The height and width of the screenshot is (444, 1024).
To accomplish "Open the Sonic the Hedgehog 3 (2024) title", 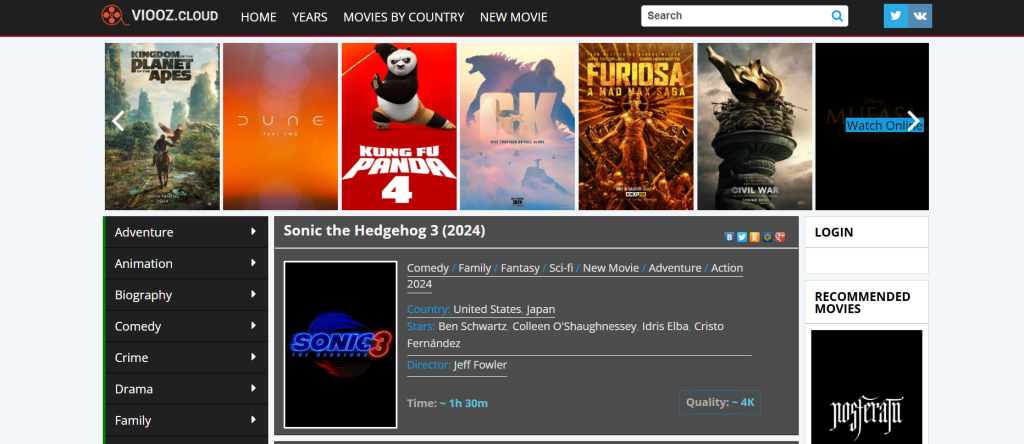I will pyautogui.click(x=384, y=230).
